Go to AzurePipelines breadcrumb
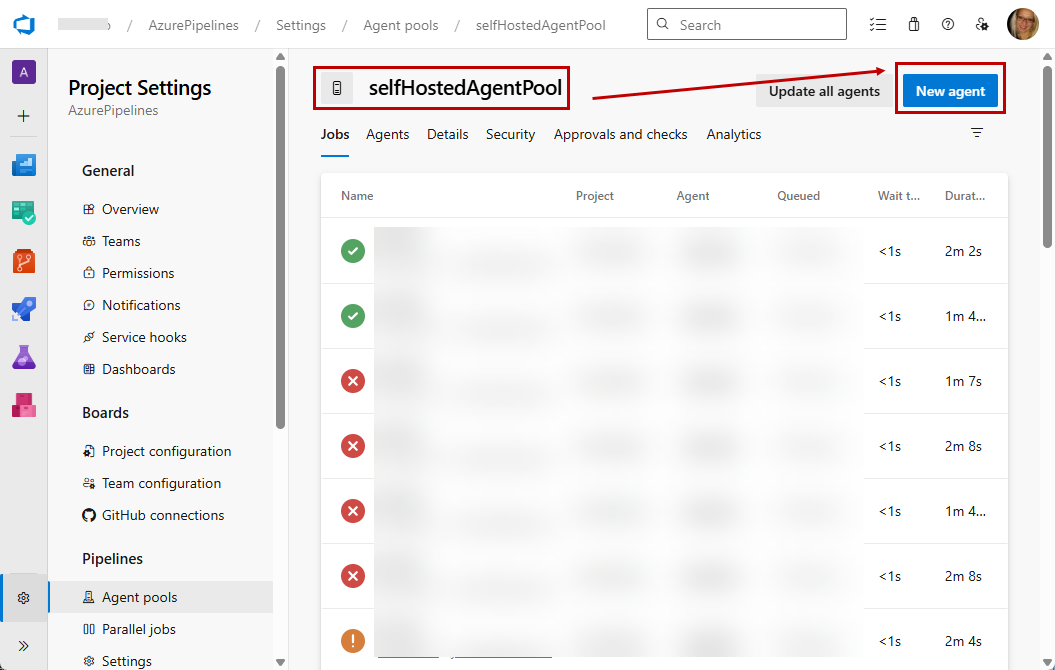 [194, 25]
